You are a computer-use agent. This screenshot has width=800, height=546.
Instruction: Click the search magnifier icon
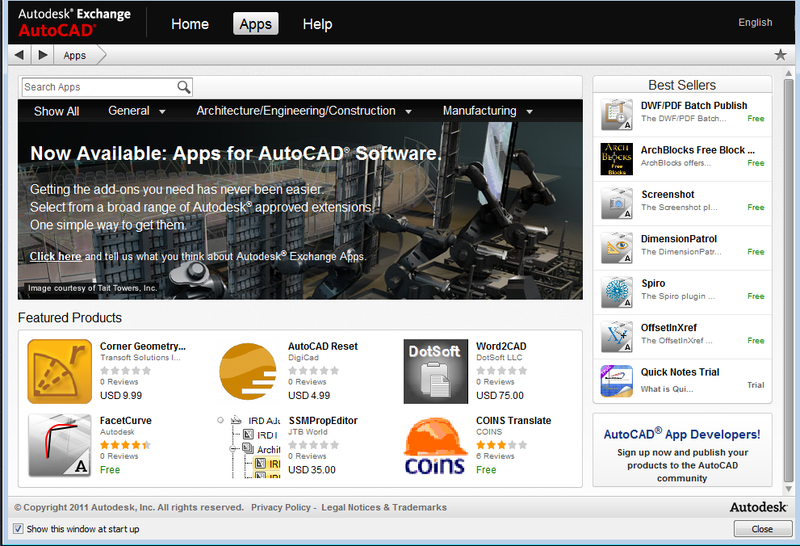(184, 87)
